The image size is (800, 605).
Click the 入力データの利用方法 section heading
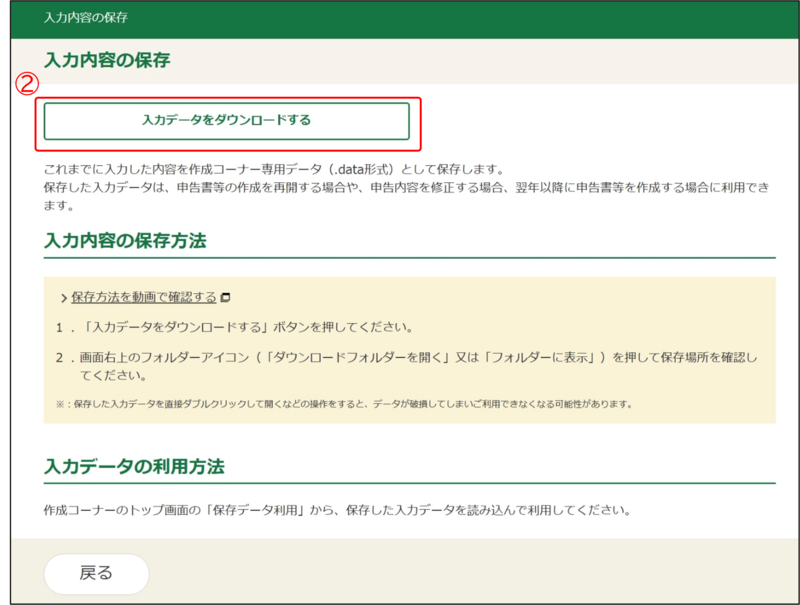[134, 466]
